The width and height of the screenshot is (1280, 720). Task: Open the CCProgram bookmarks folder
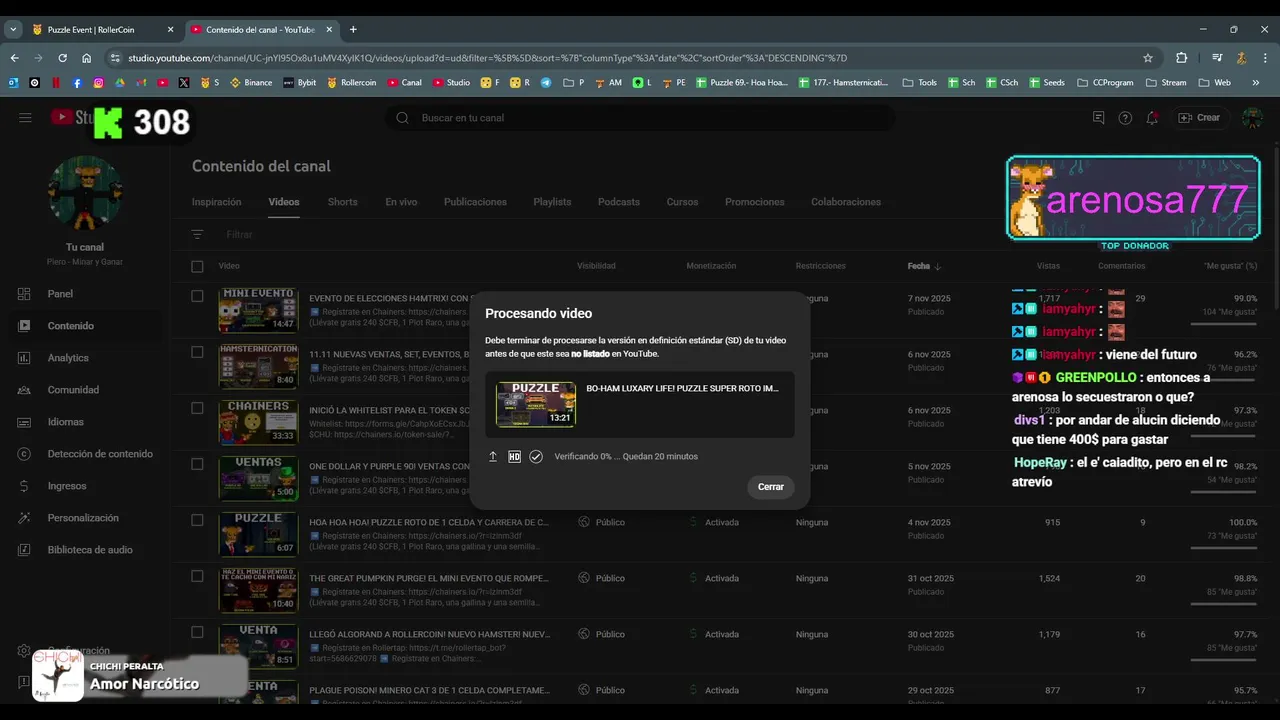tap(1105, 83)
